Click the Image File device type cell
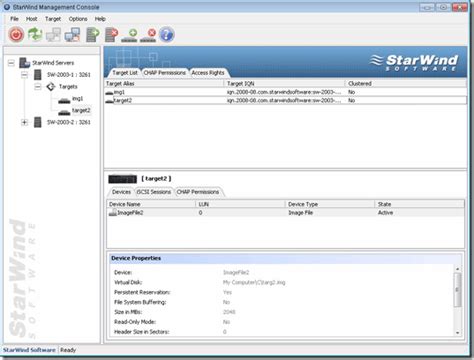This screenshot has height=360, width=474. (x=300, y=213)
